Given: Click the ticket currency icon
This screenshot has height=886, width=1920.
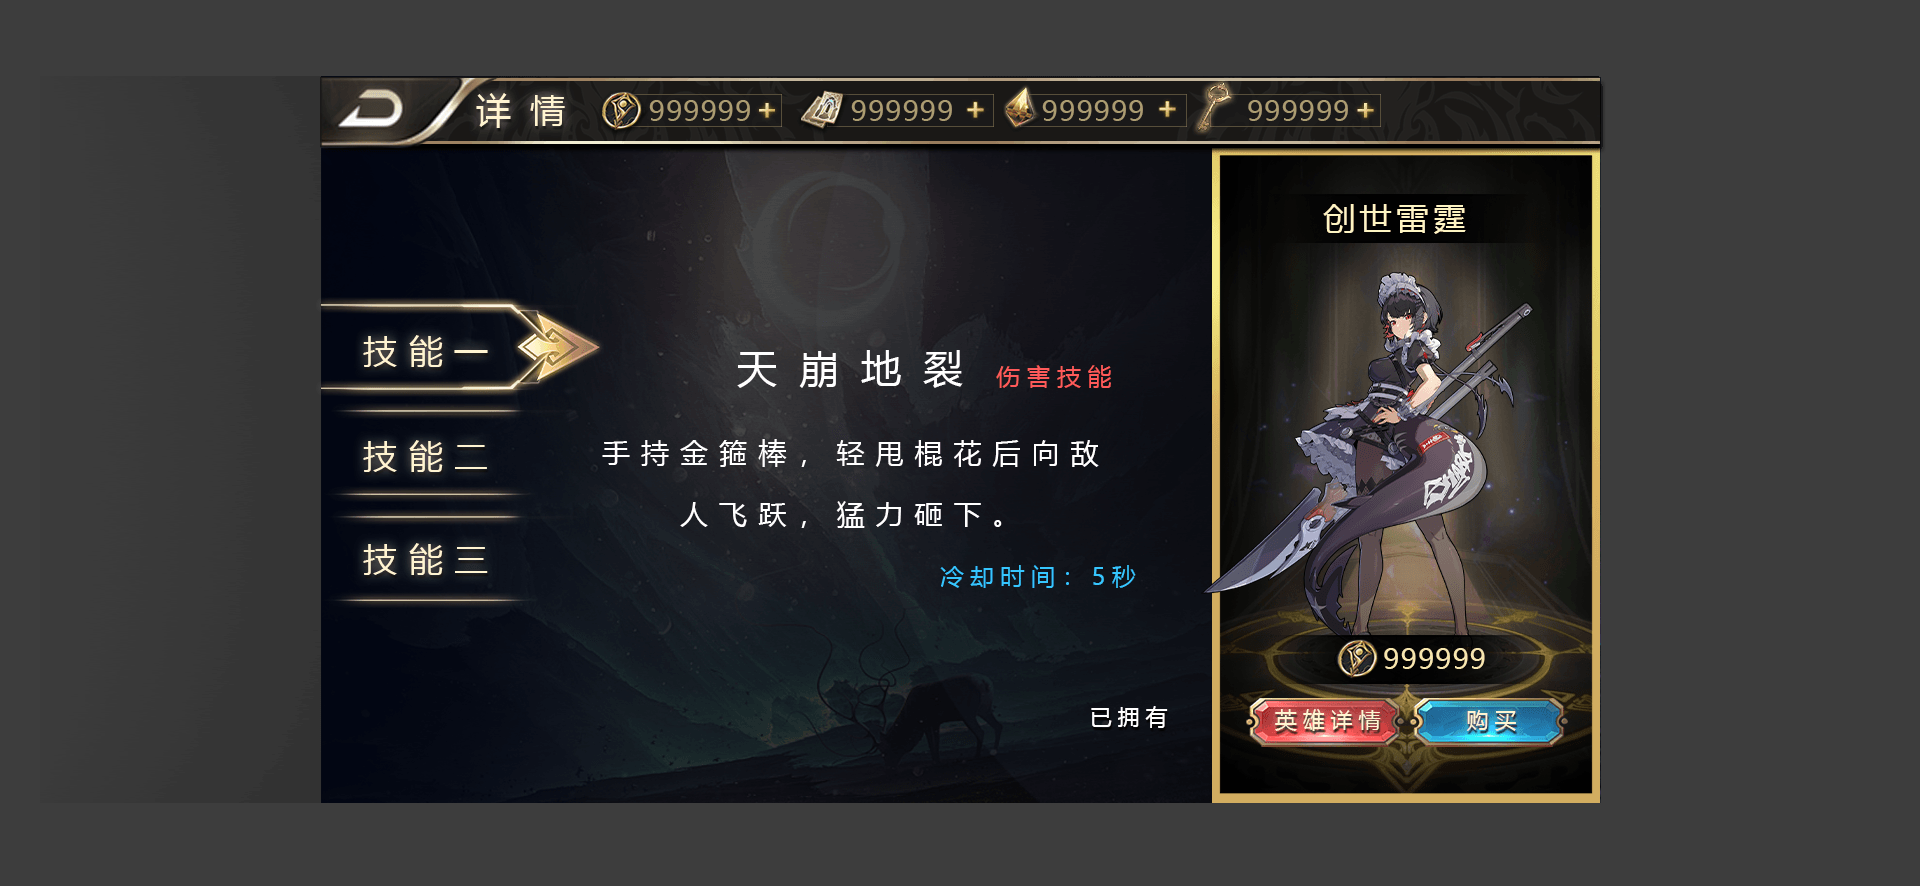Looking at the screenshot, I should pyautogui.click(x=822, y=109).
